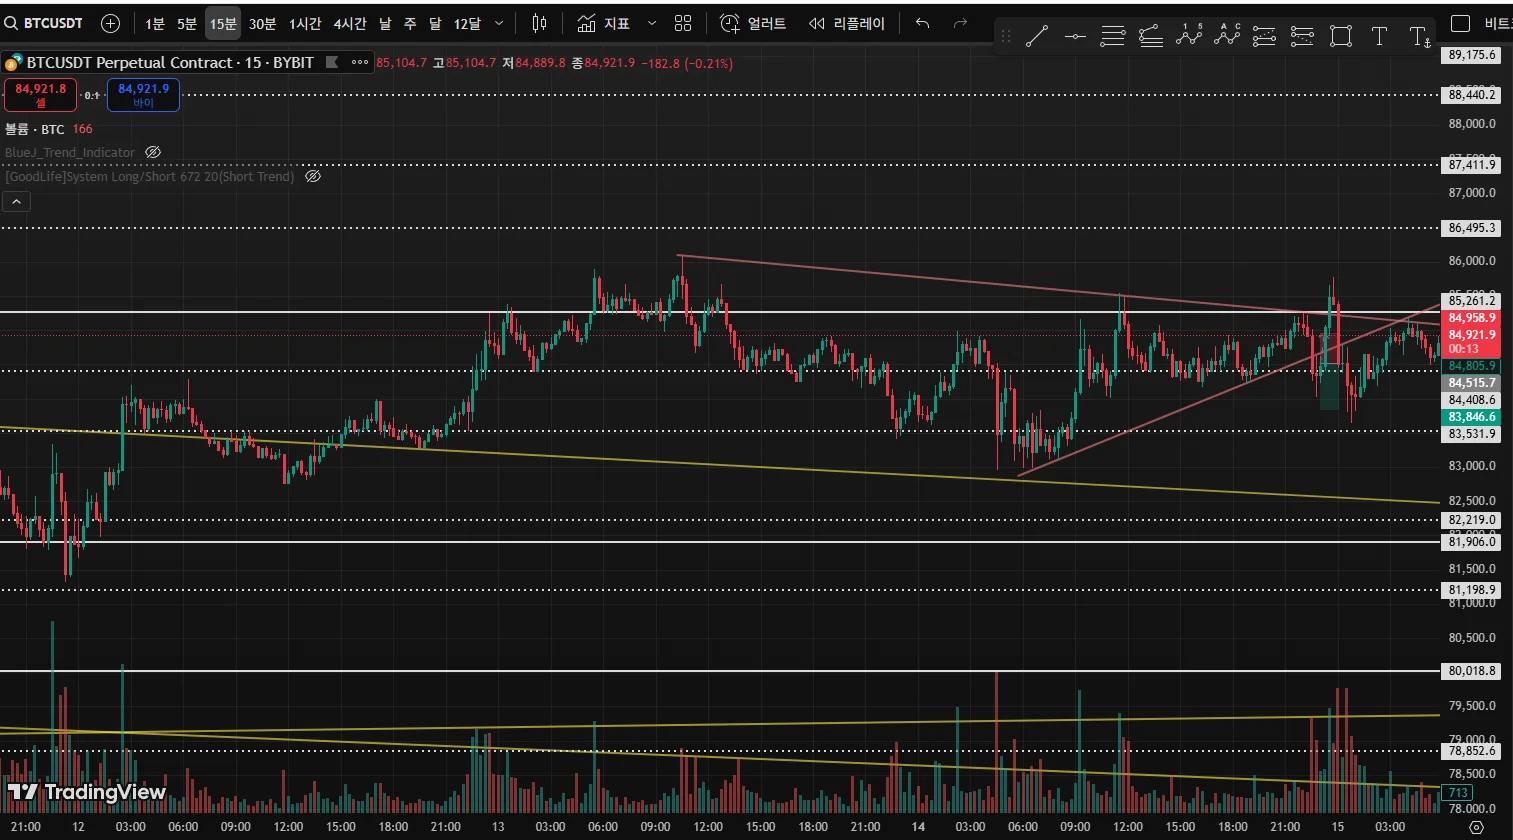The width and height of the screenshot is (1513, 840).
Task: Click the BlueJ_Trend_Indicator legend name
Action: [x=70, y=153]
